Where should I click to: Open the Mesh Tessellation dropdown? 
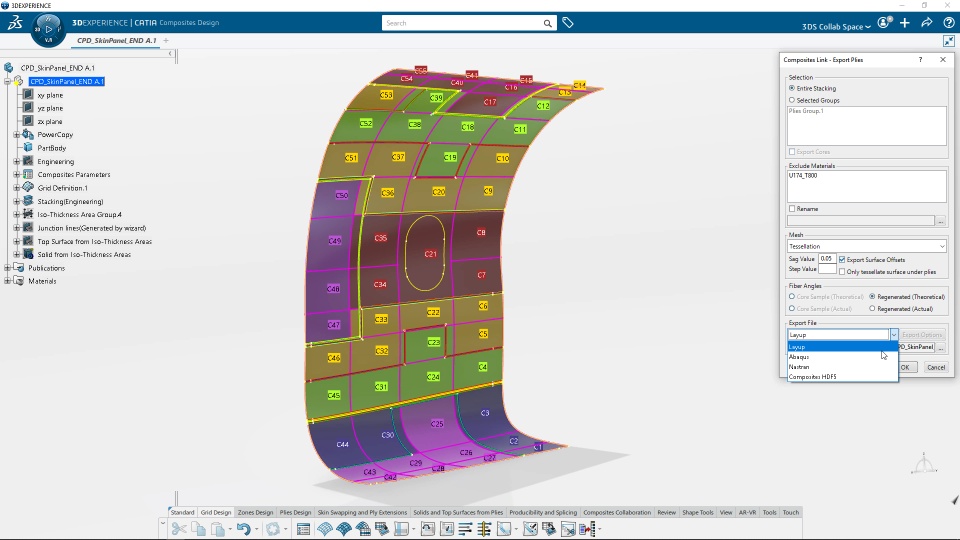867,246
